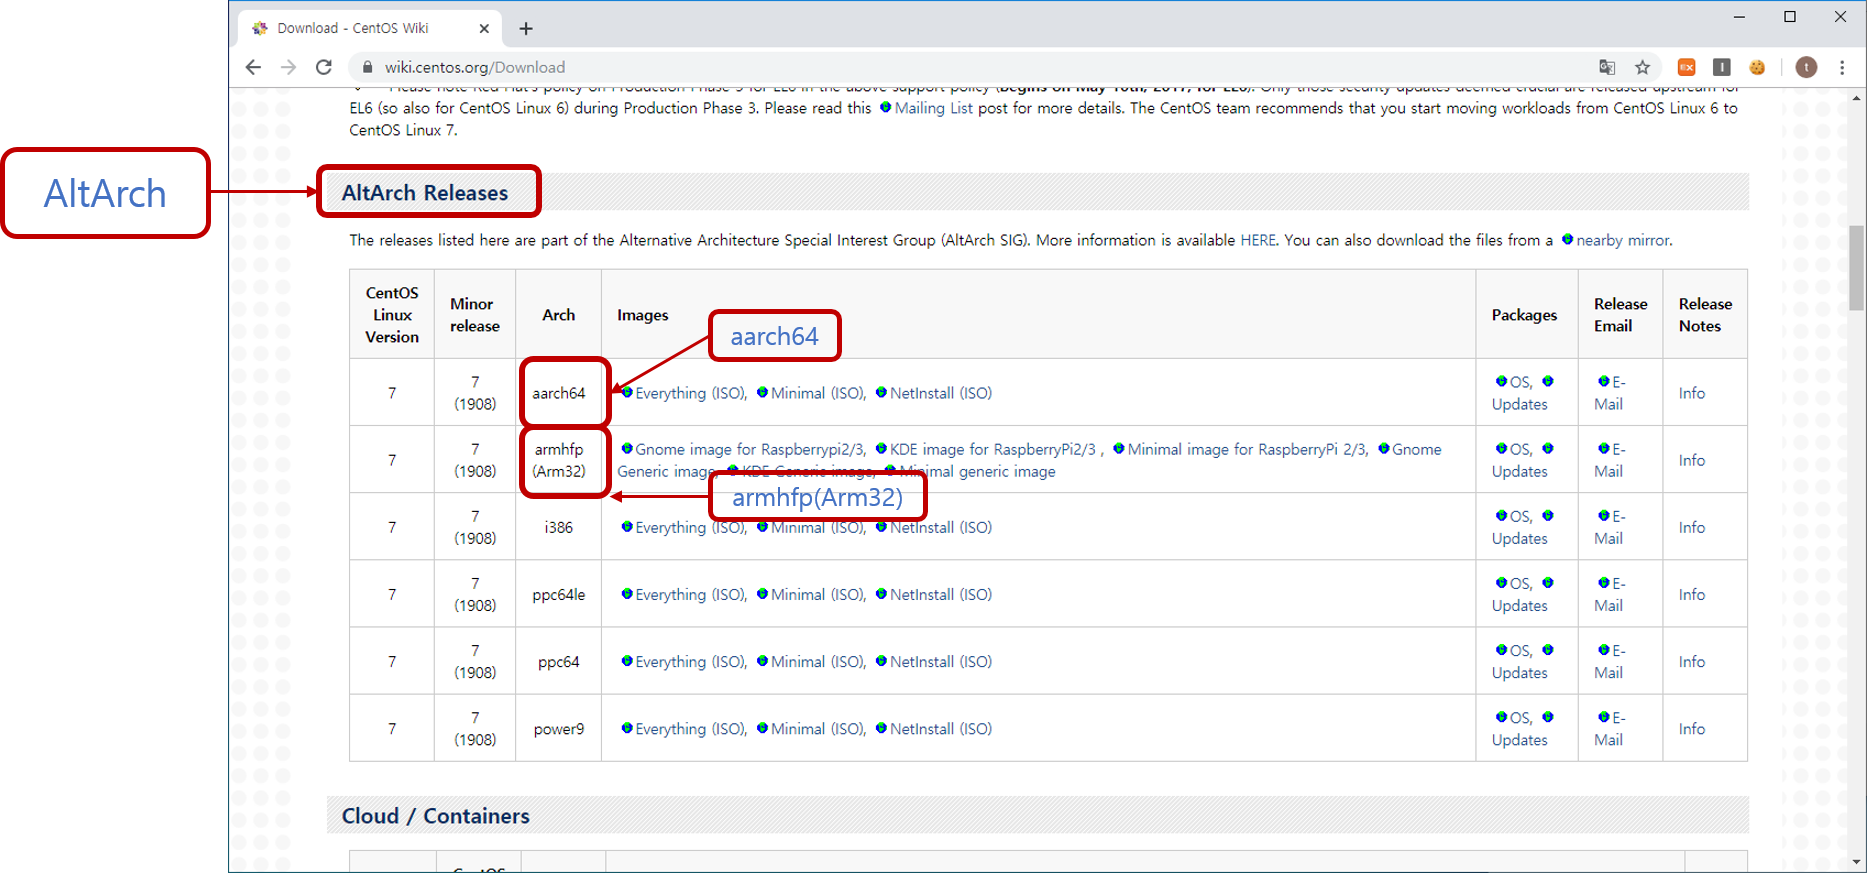
Task: Click the browser back arrow
Action: [x=253, y=67]
